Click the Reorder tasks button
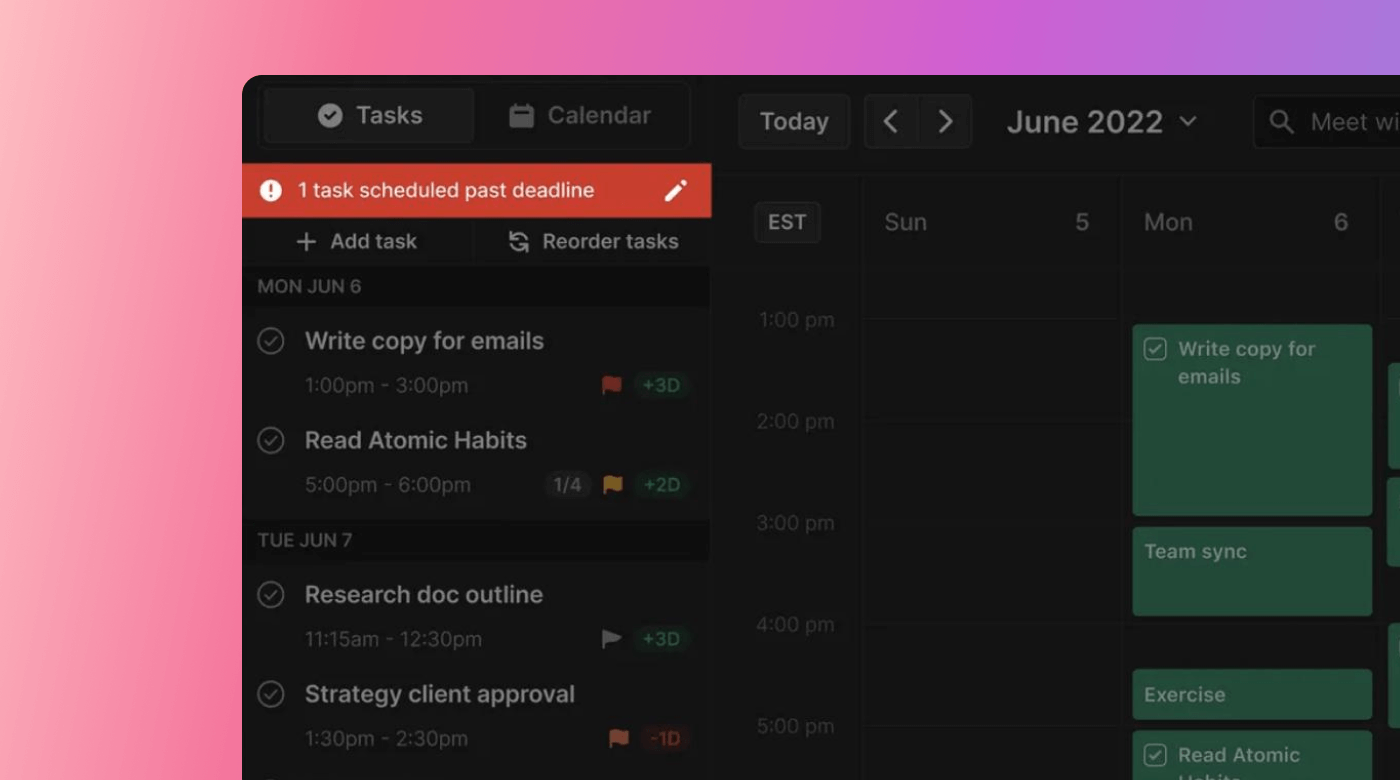 (x=593, y=242)
